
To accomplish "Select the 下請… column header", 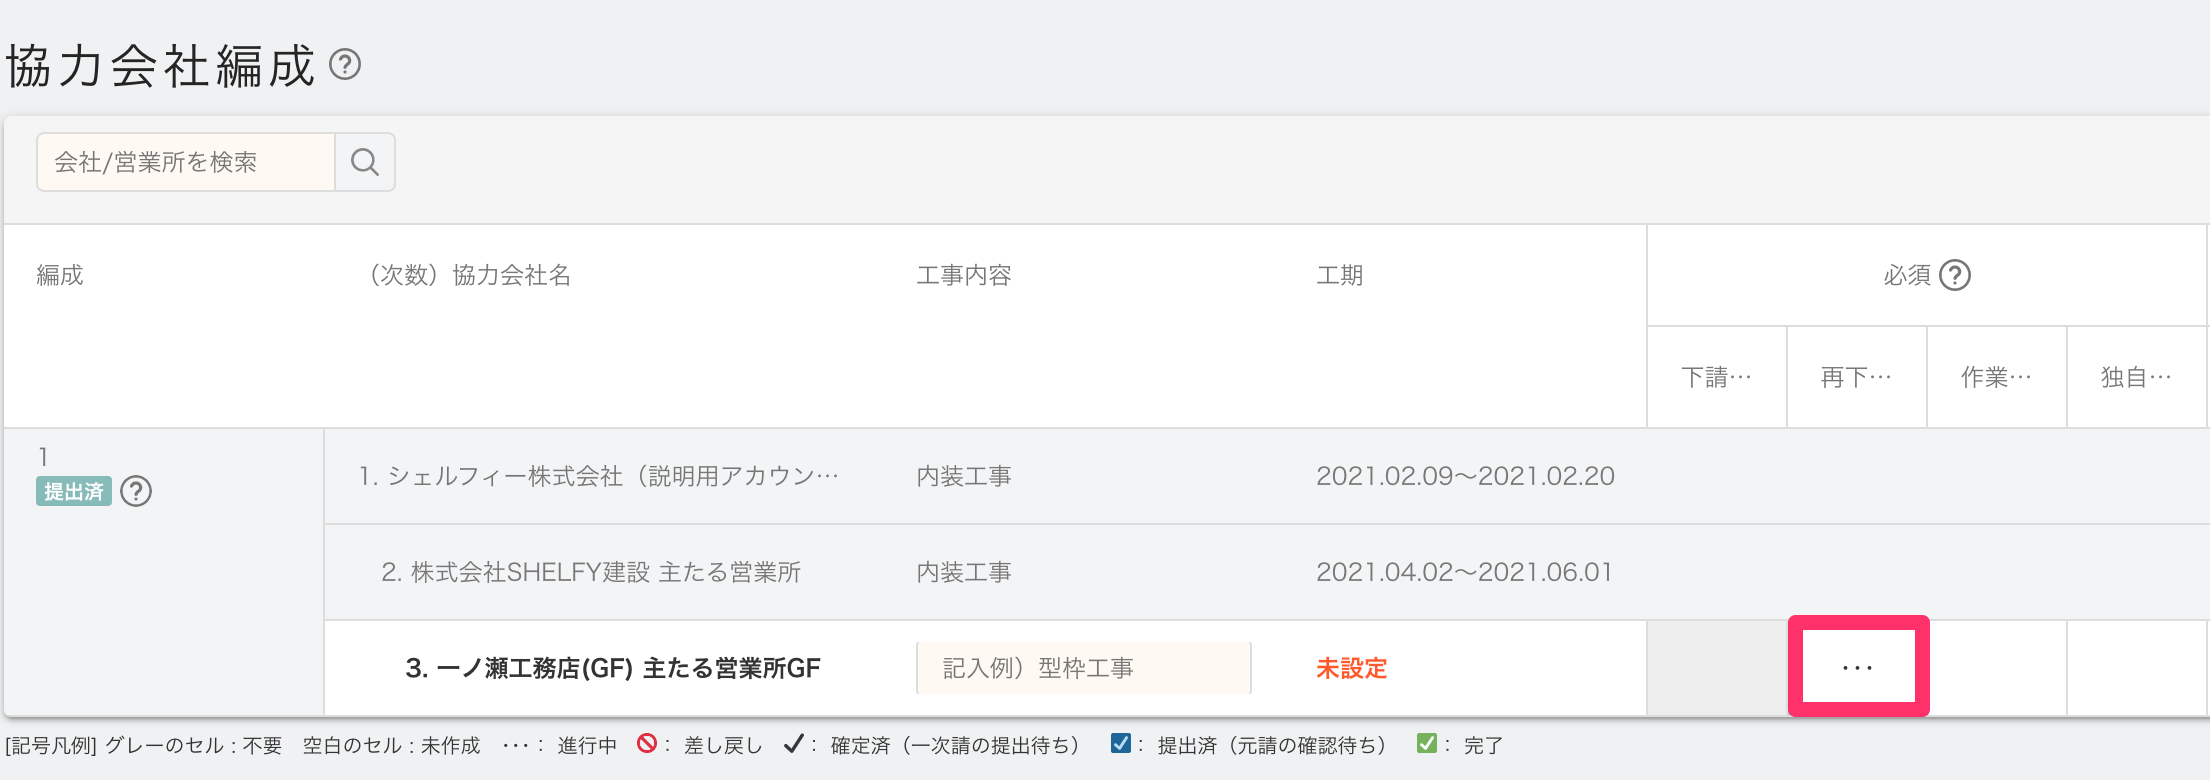I will click(x=1716, y=377).
